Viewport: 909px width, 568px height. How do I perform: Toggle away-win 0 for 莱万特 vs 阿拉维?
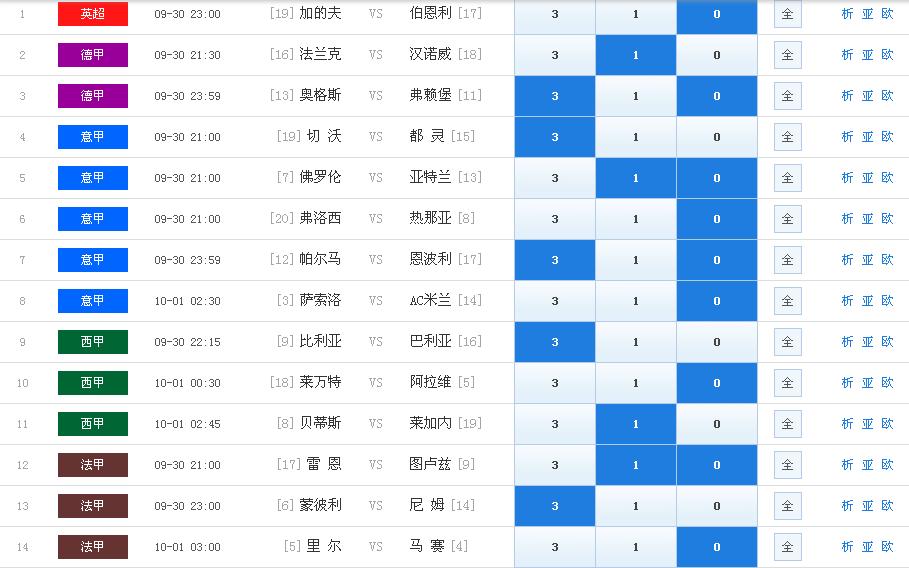coord(717,383)
